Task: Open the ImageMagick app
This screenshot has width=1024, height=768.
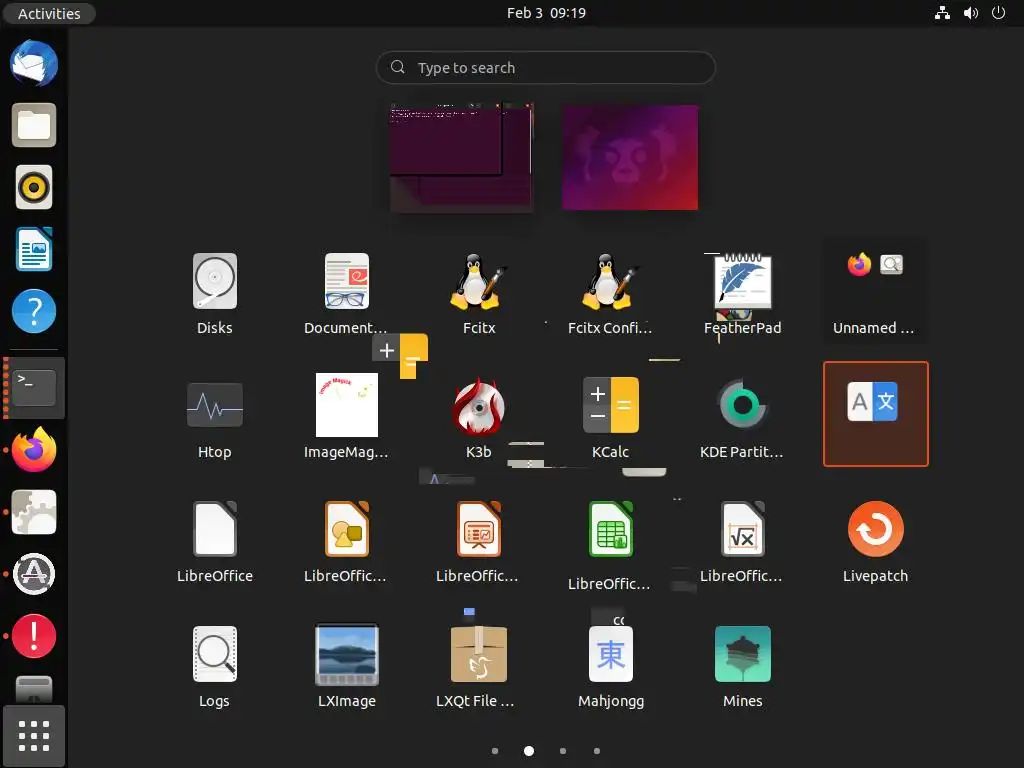Action: (346, 417)
